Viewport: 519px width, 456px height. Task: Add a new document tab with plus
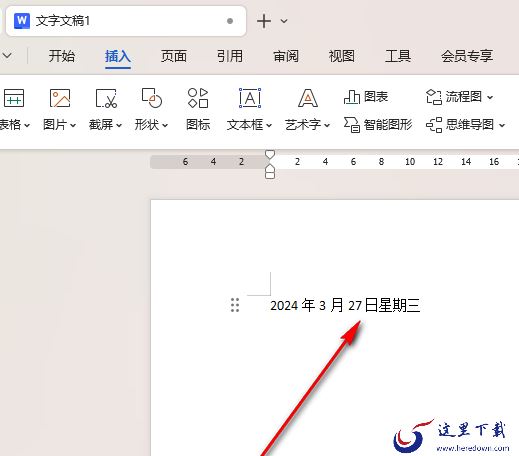pyautogui.click(x=264, y=21)
